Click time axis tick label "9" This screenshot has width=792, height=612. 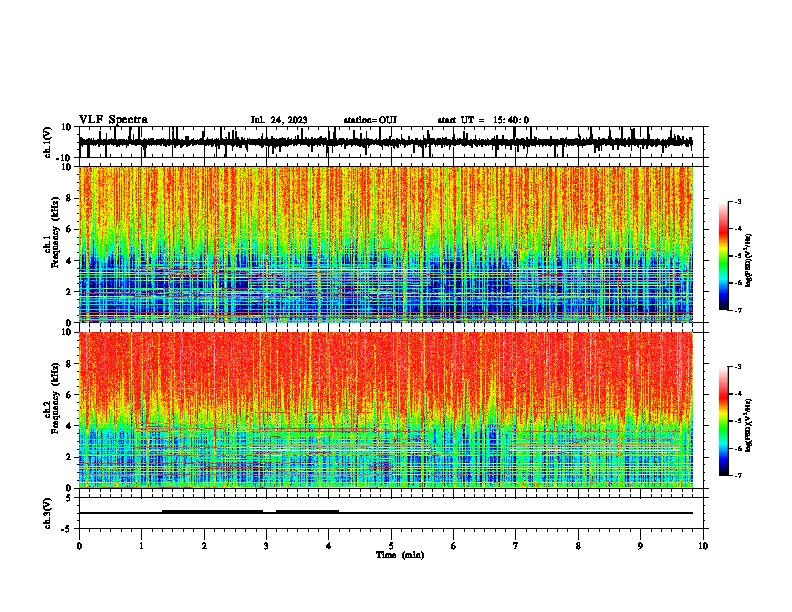point(640,546)
